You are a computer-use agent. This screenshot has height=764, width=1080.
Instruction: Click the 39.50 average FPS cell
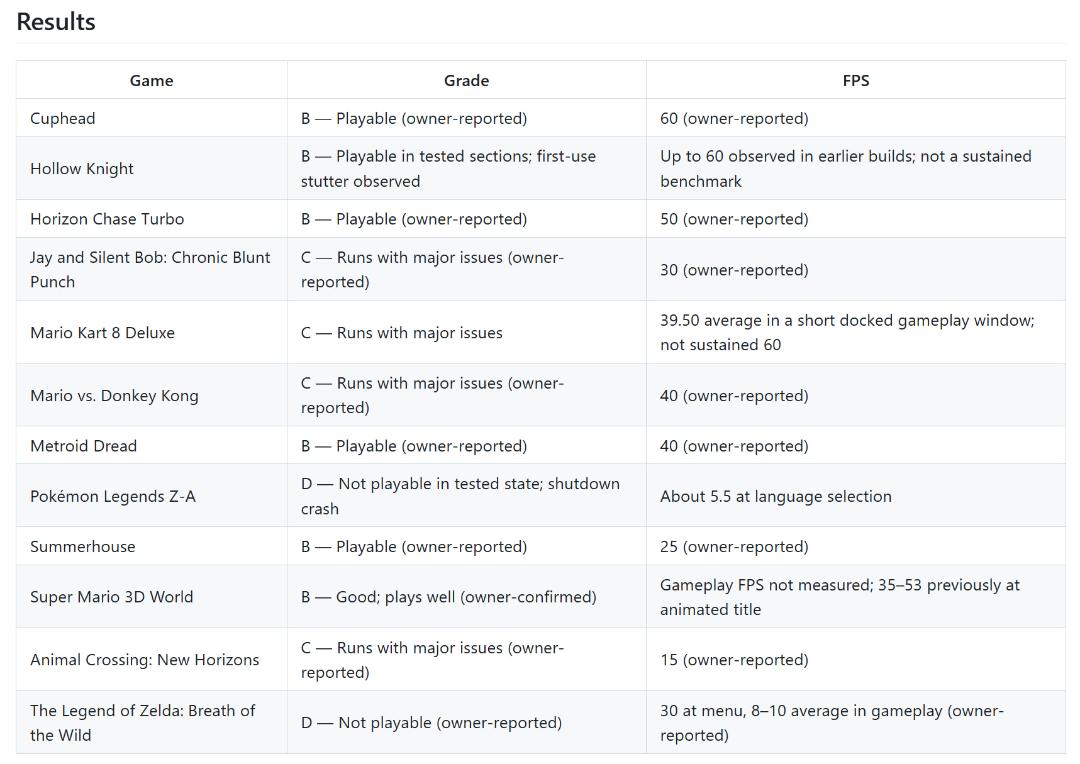tap(855, 332)
